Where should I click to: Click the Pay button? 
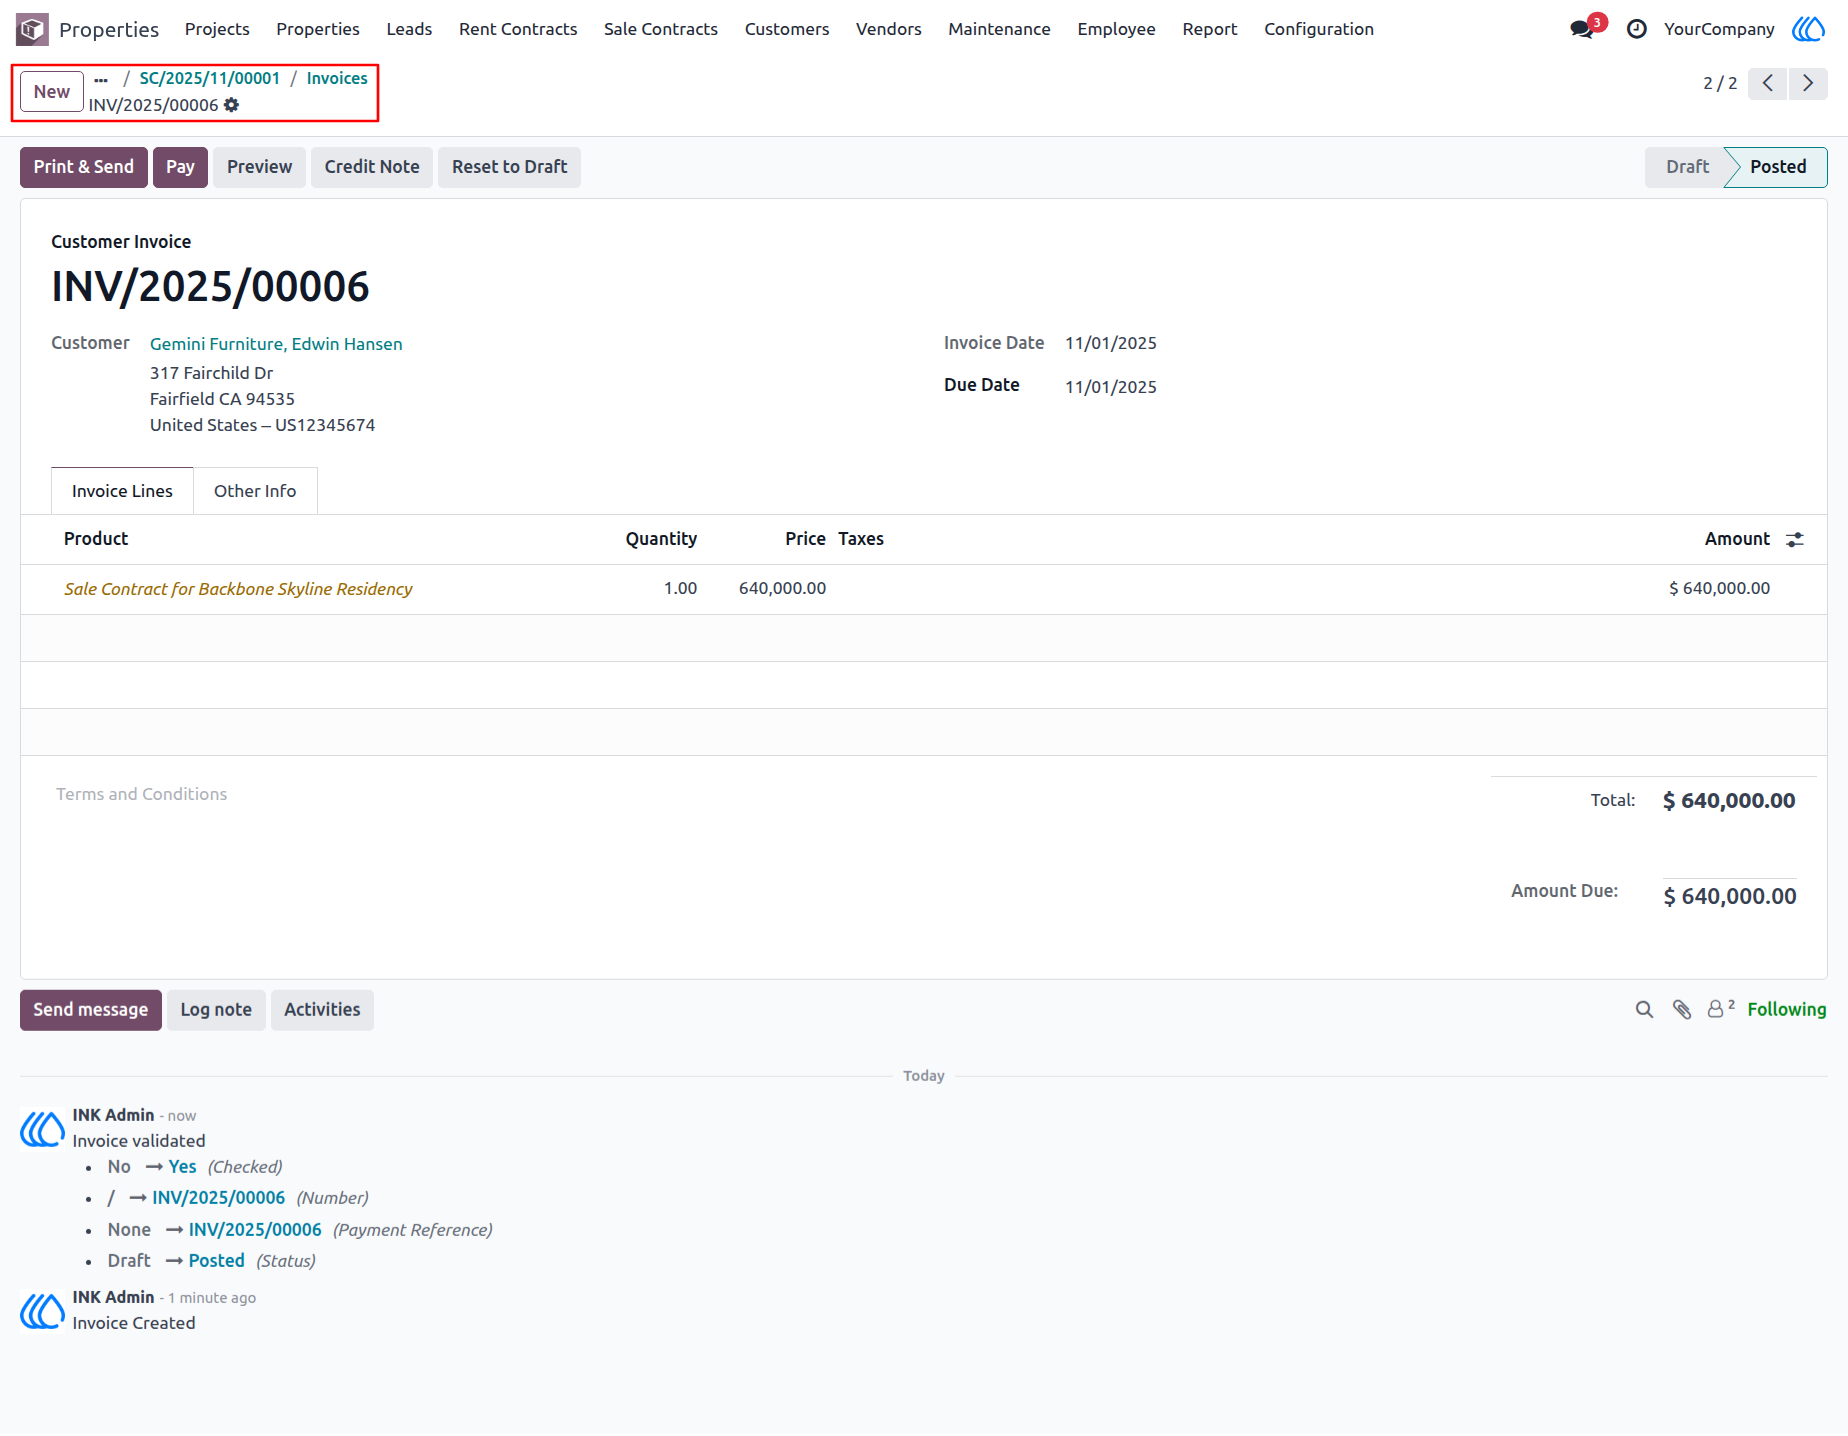(x=180, y=167)
